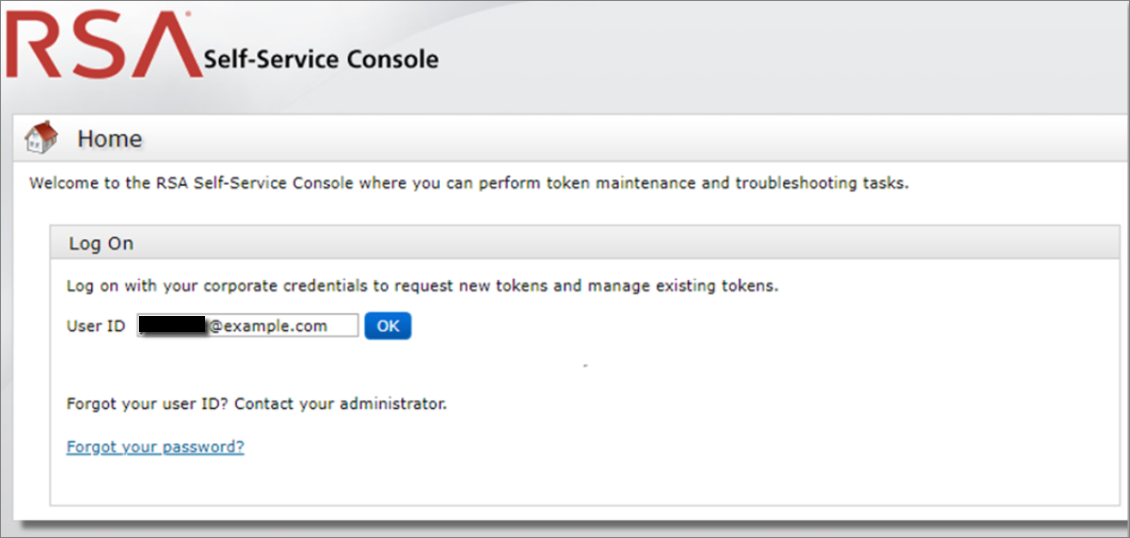This screenshot has height=538, width=1130.
Task: Focus the User ID input field
Action: pos(248,326)
